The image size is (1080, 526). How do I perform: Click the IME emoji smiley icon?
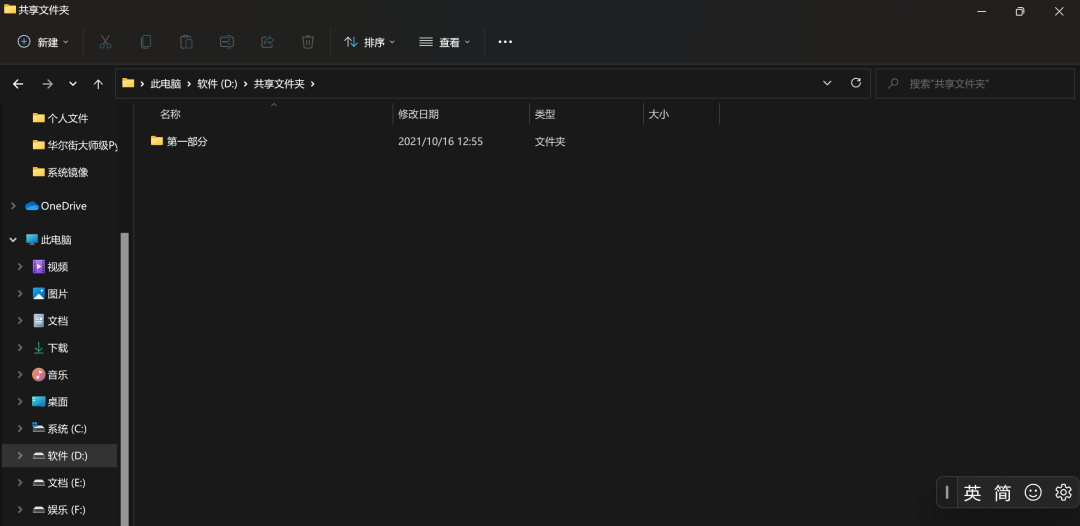click(x=1033, y=493)
